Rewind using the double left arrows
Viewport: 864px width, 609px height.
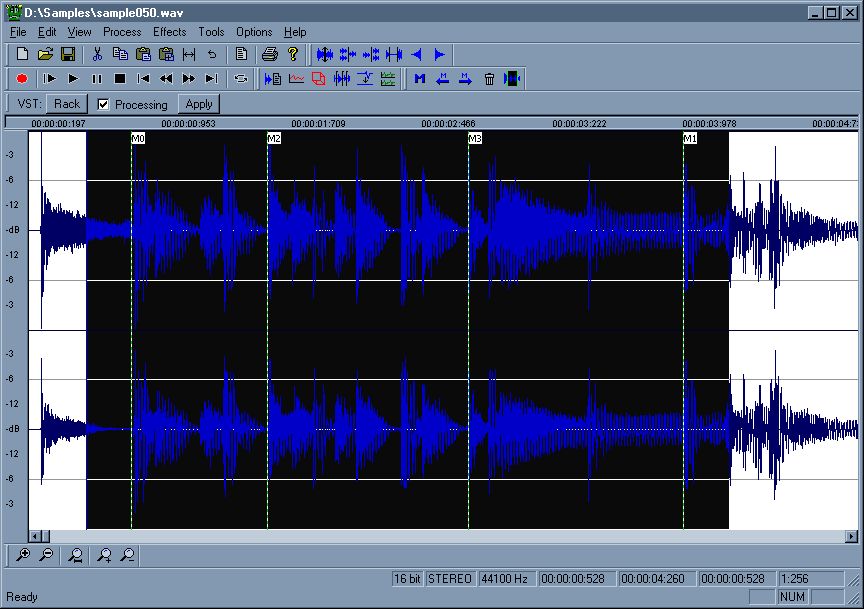tap(166, 79)
